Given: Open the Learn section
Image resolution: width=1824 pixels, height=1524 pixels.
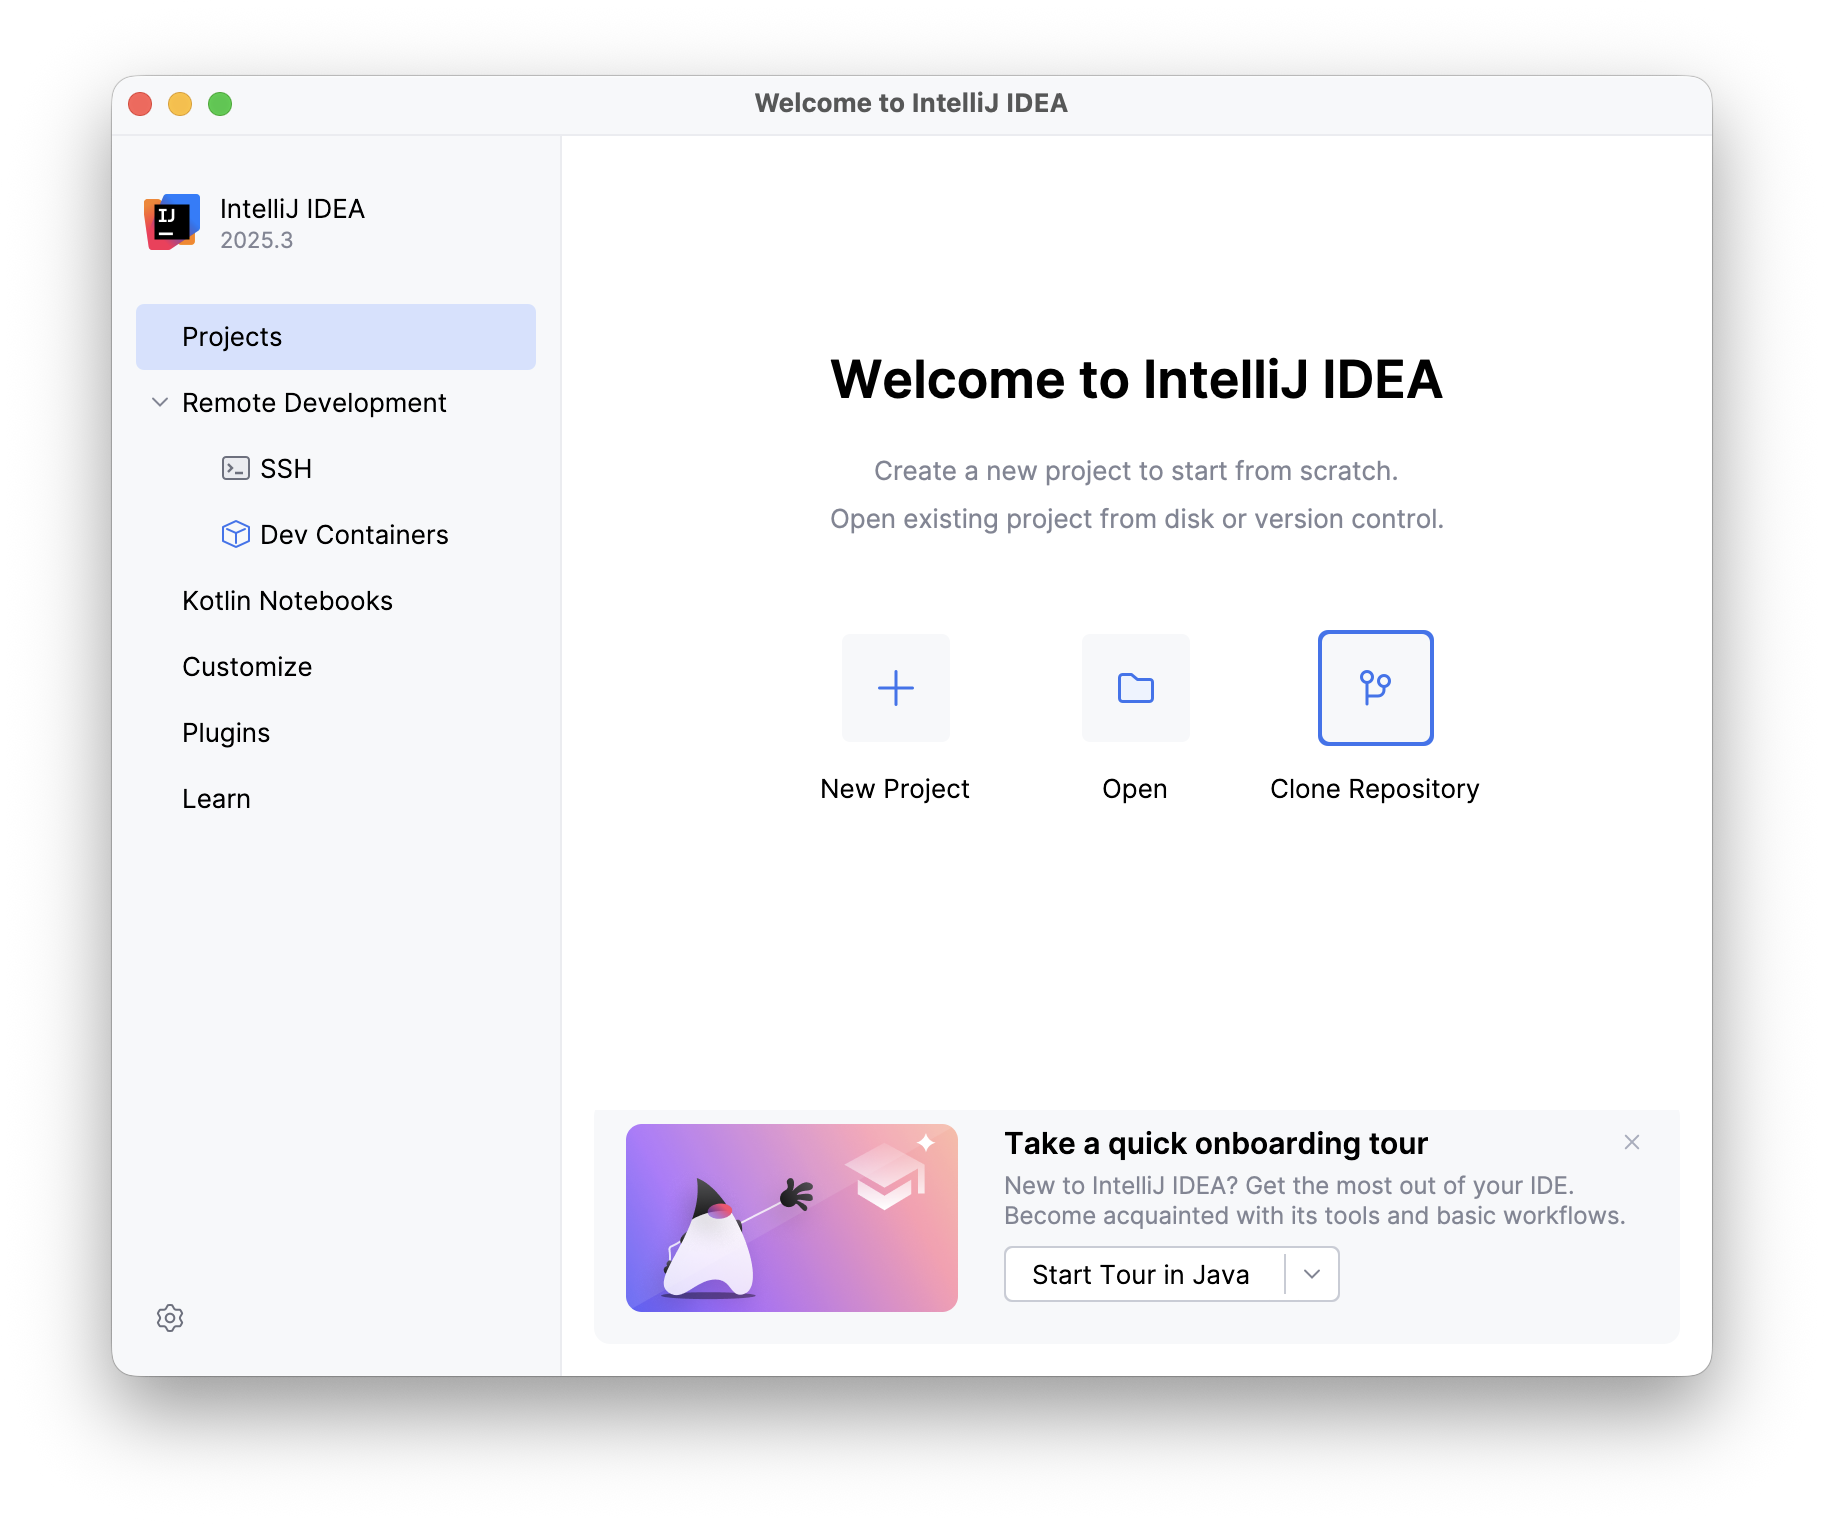Looking at the screenshot, I should [x=216, y=798].
